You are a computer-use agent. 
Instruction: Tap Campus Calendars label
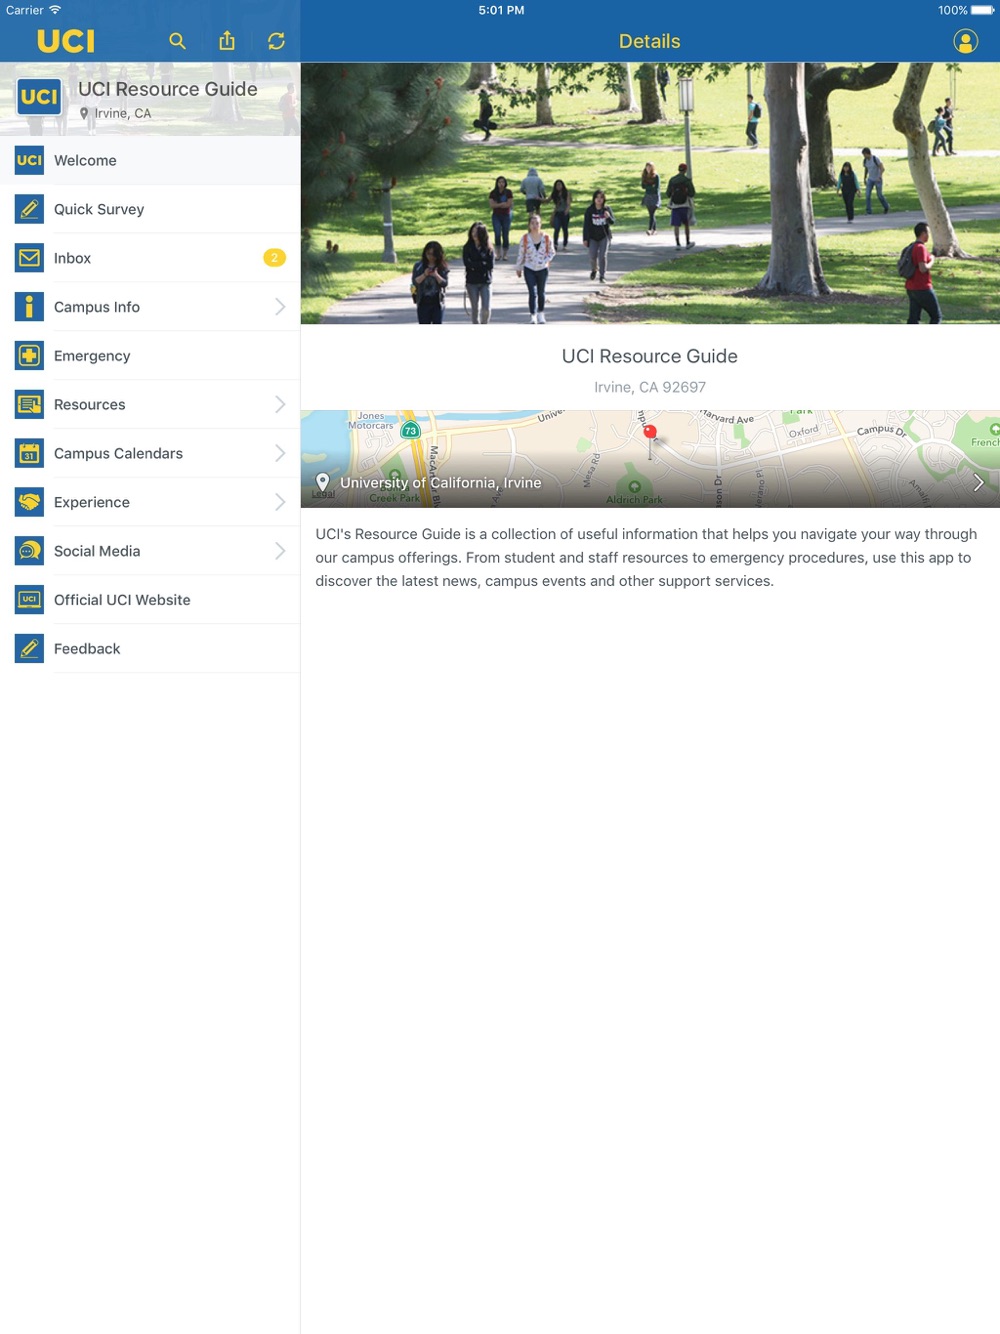pyautogui.click(x=118, y=454)
